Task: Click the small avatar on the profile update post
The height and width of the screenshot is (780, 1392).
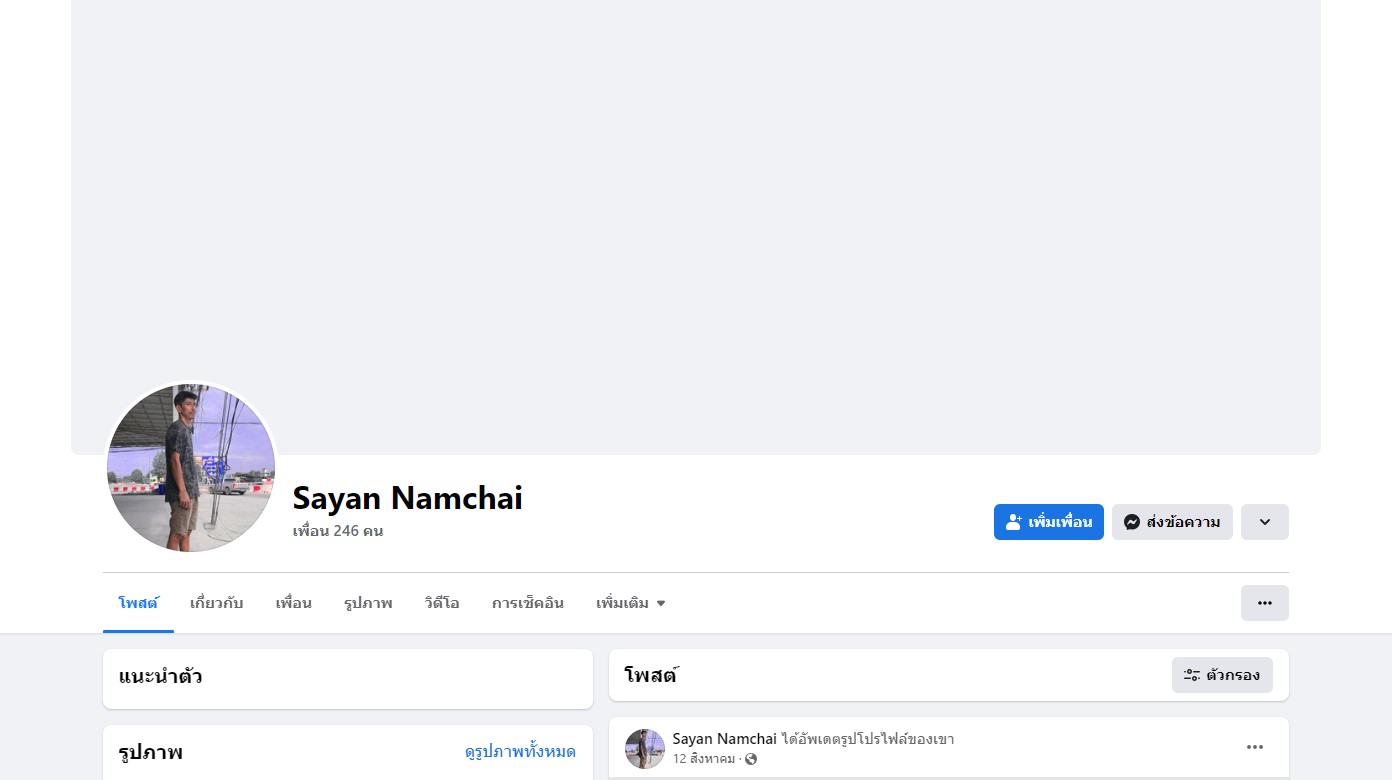Action: pyautogui.click(x=645, y=749)
